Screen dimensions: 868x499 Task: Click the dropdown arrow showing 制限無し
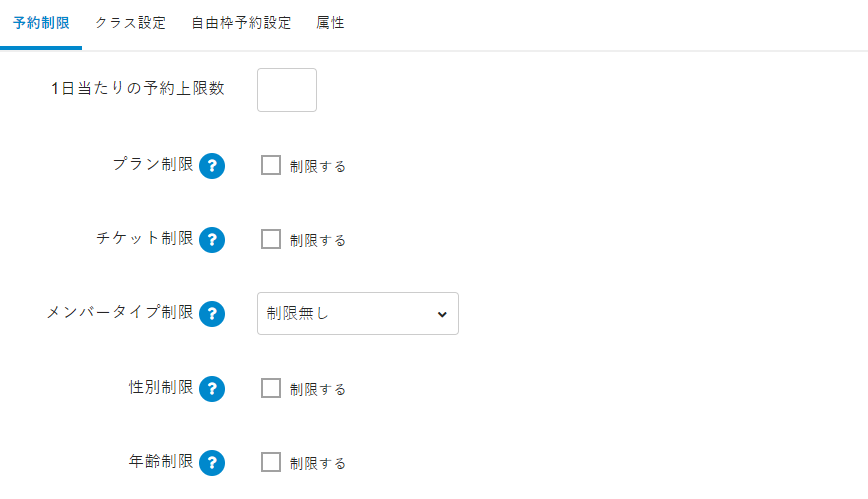[x=442, y=314]
